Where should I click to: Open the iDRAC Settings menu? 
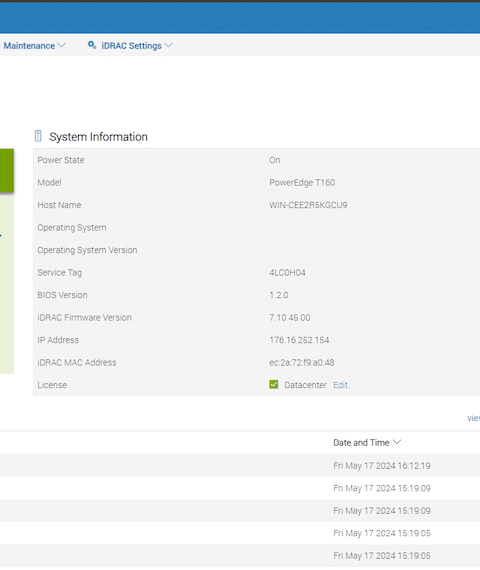click(131, 46)
